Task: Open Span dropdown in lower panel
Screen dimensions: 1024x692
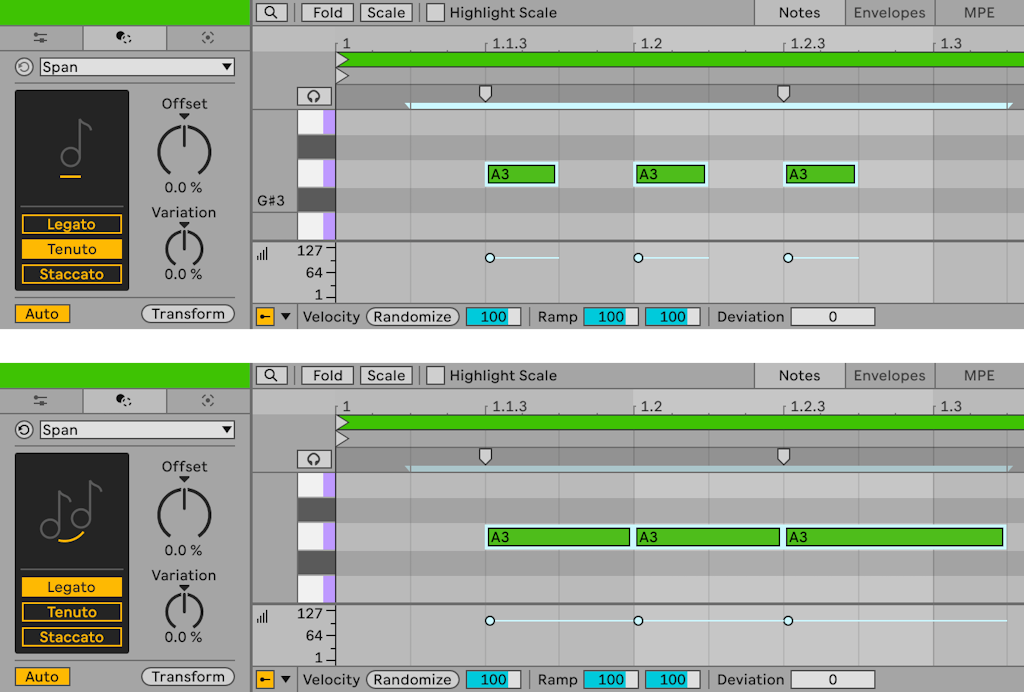Action: coord(137,430)
